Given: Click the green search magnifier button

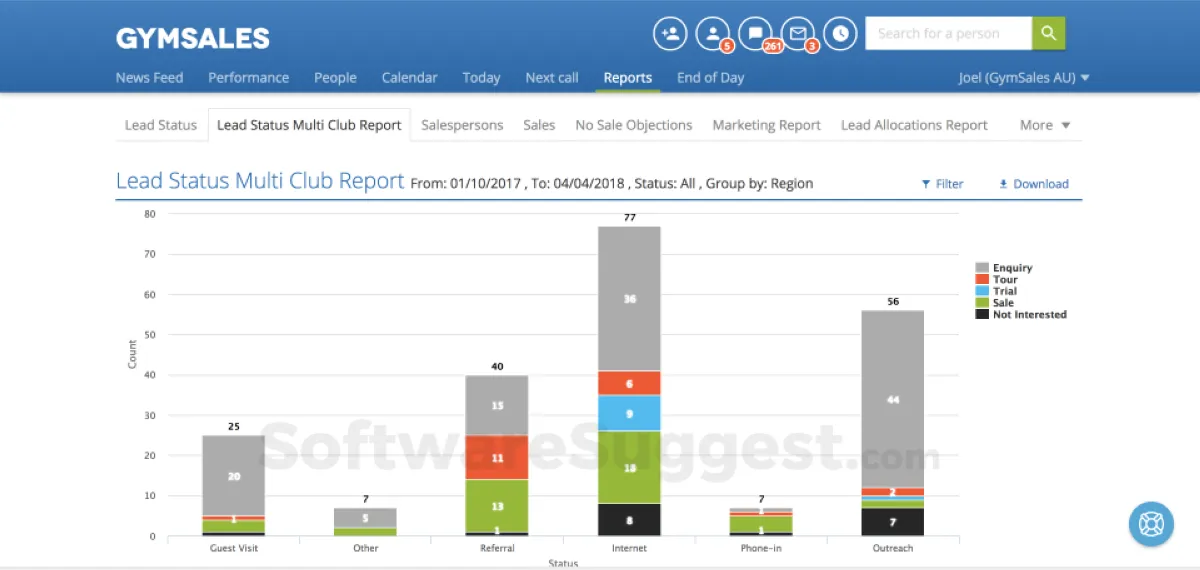Looking at the screenshot, I should 1048,33.
